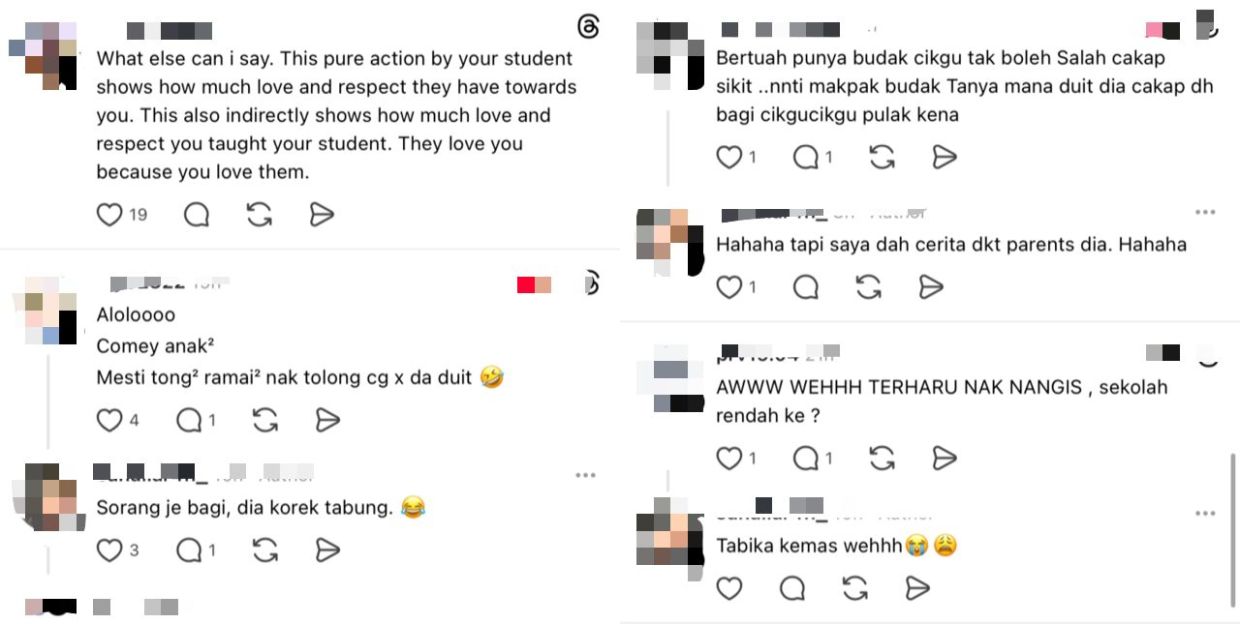The width and height of the screenshot is (1240, 624).
Task: Open the Threads logo on first comment
Action: pos(588,27)
